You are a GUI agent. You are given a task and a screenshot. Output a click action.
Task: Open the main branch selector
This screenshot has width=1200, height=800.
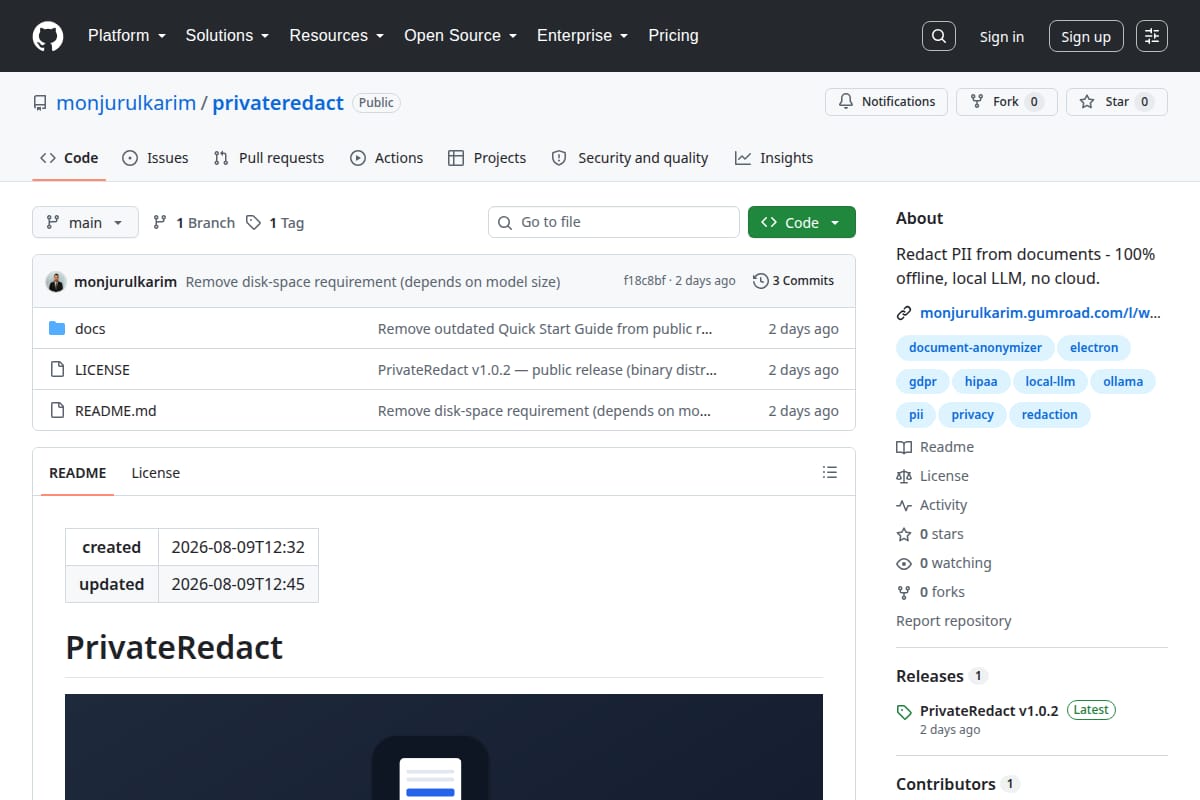coord(85,222)
